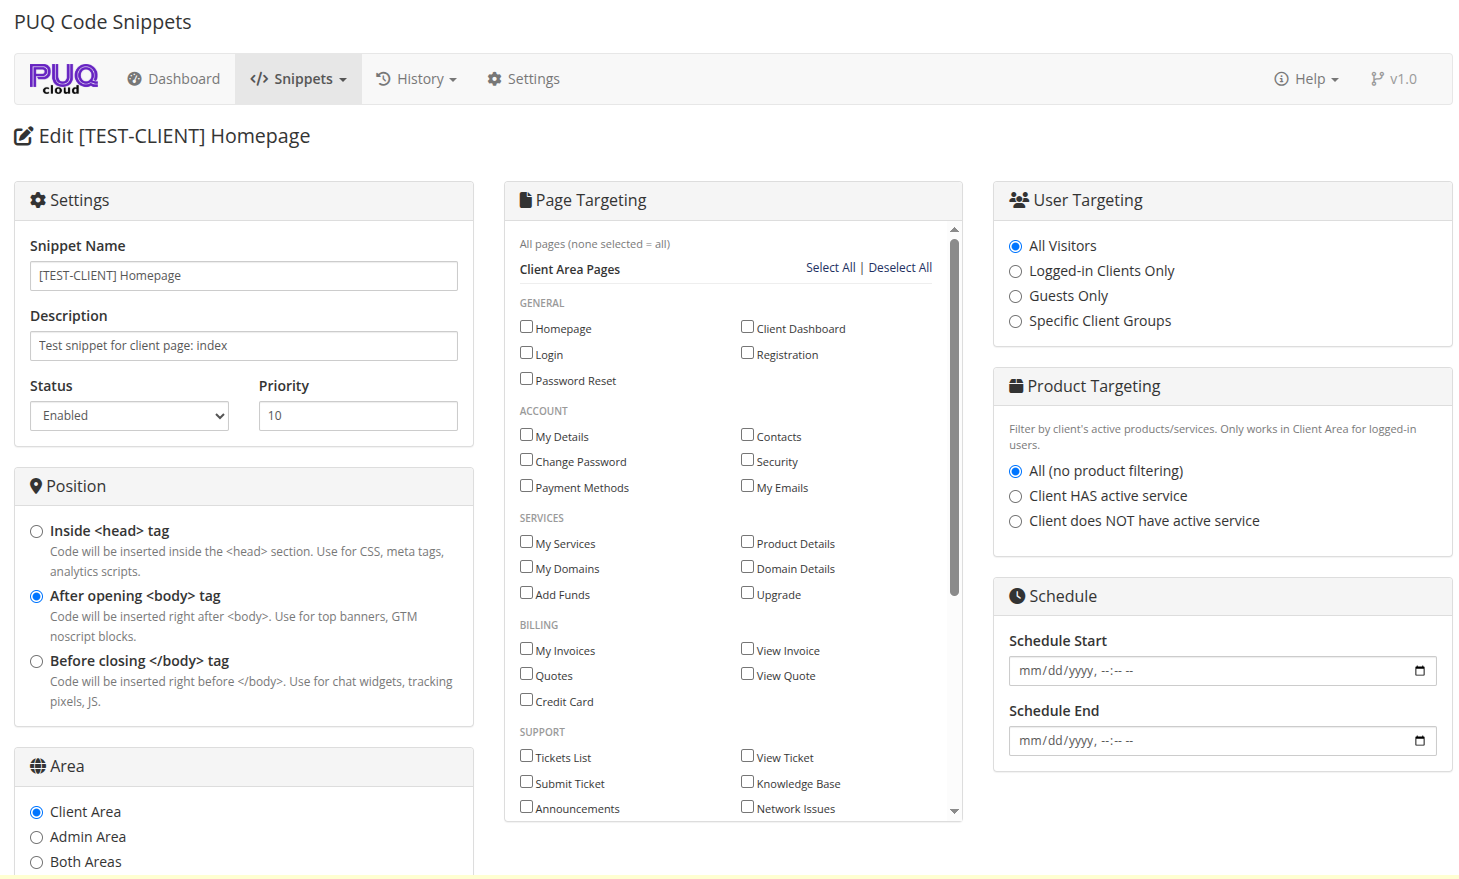Open the Help dropdown menu
This screenshot has width=1459, height=879.
1305,78
